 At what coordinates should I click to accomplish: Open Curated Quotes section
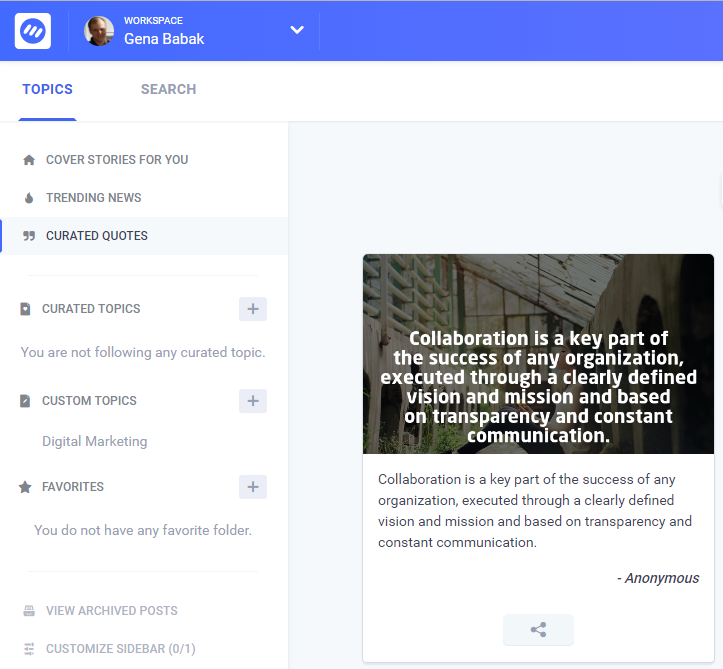[x=97, y=236]
